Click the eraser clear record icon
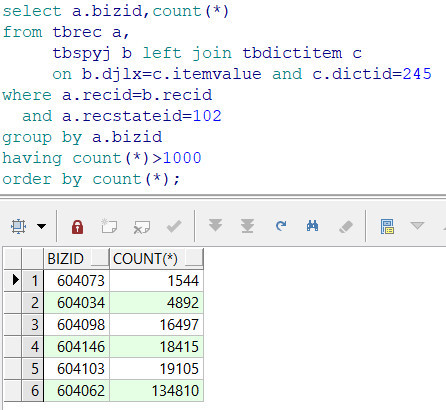This screenshot has height=410, width=446. pyautogui.click(x=346, y=227)
